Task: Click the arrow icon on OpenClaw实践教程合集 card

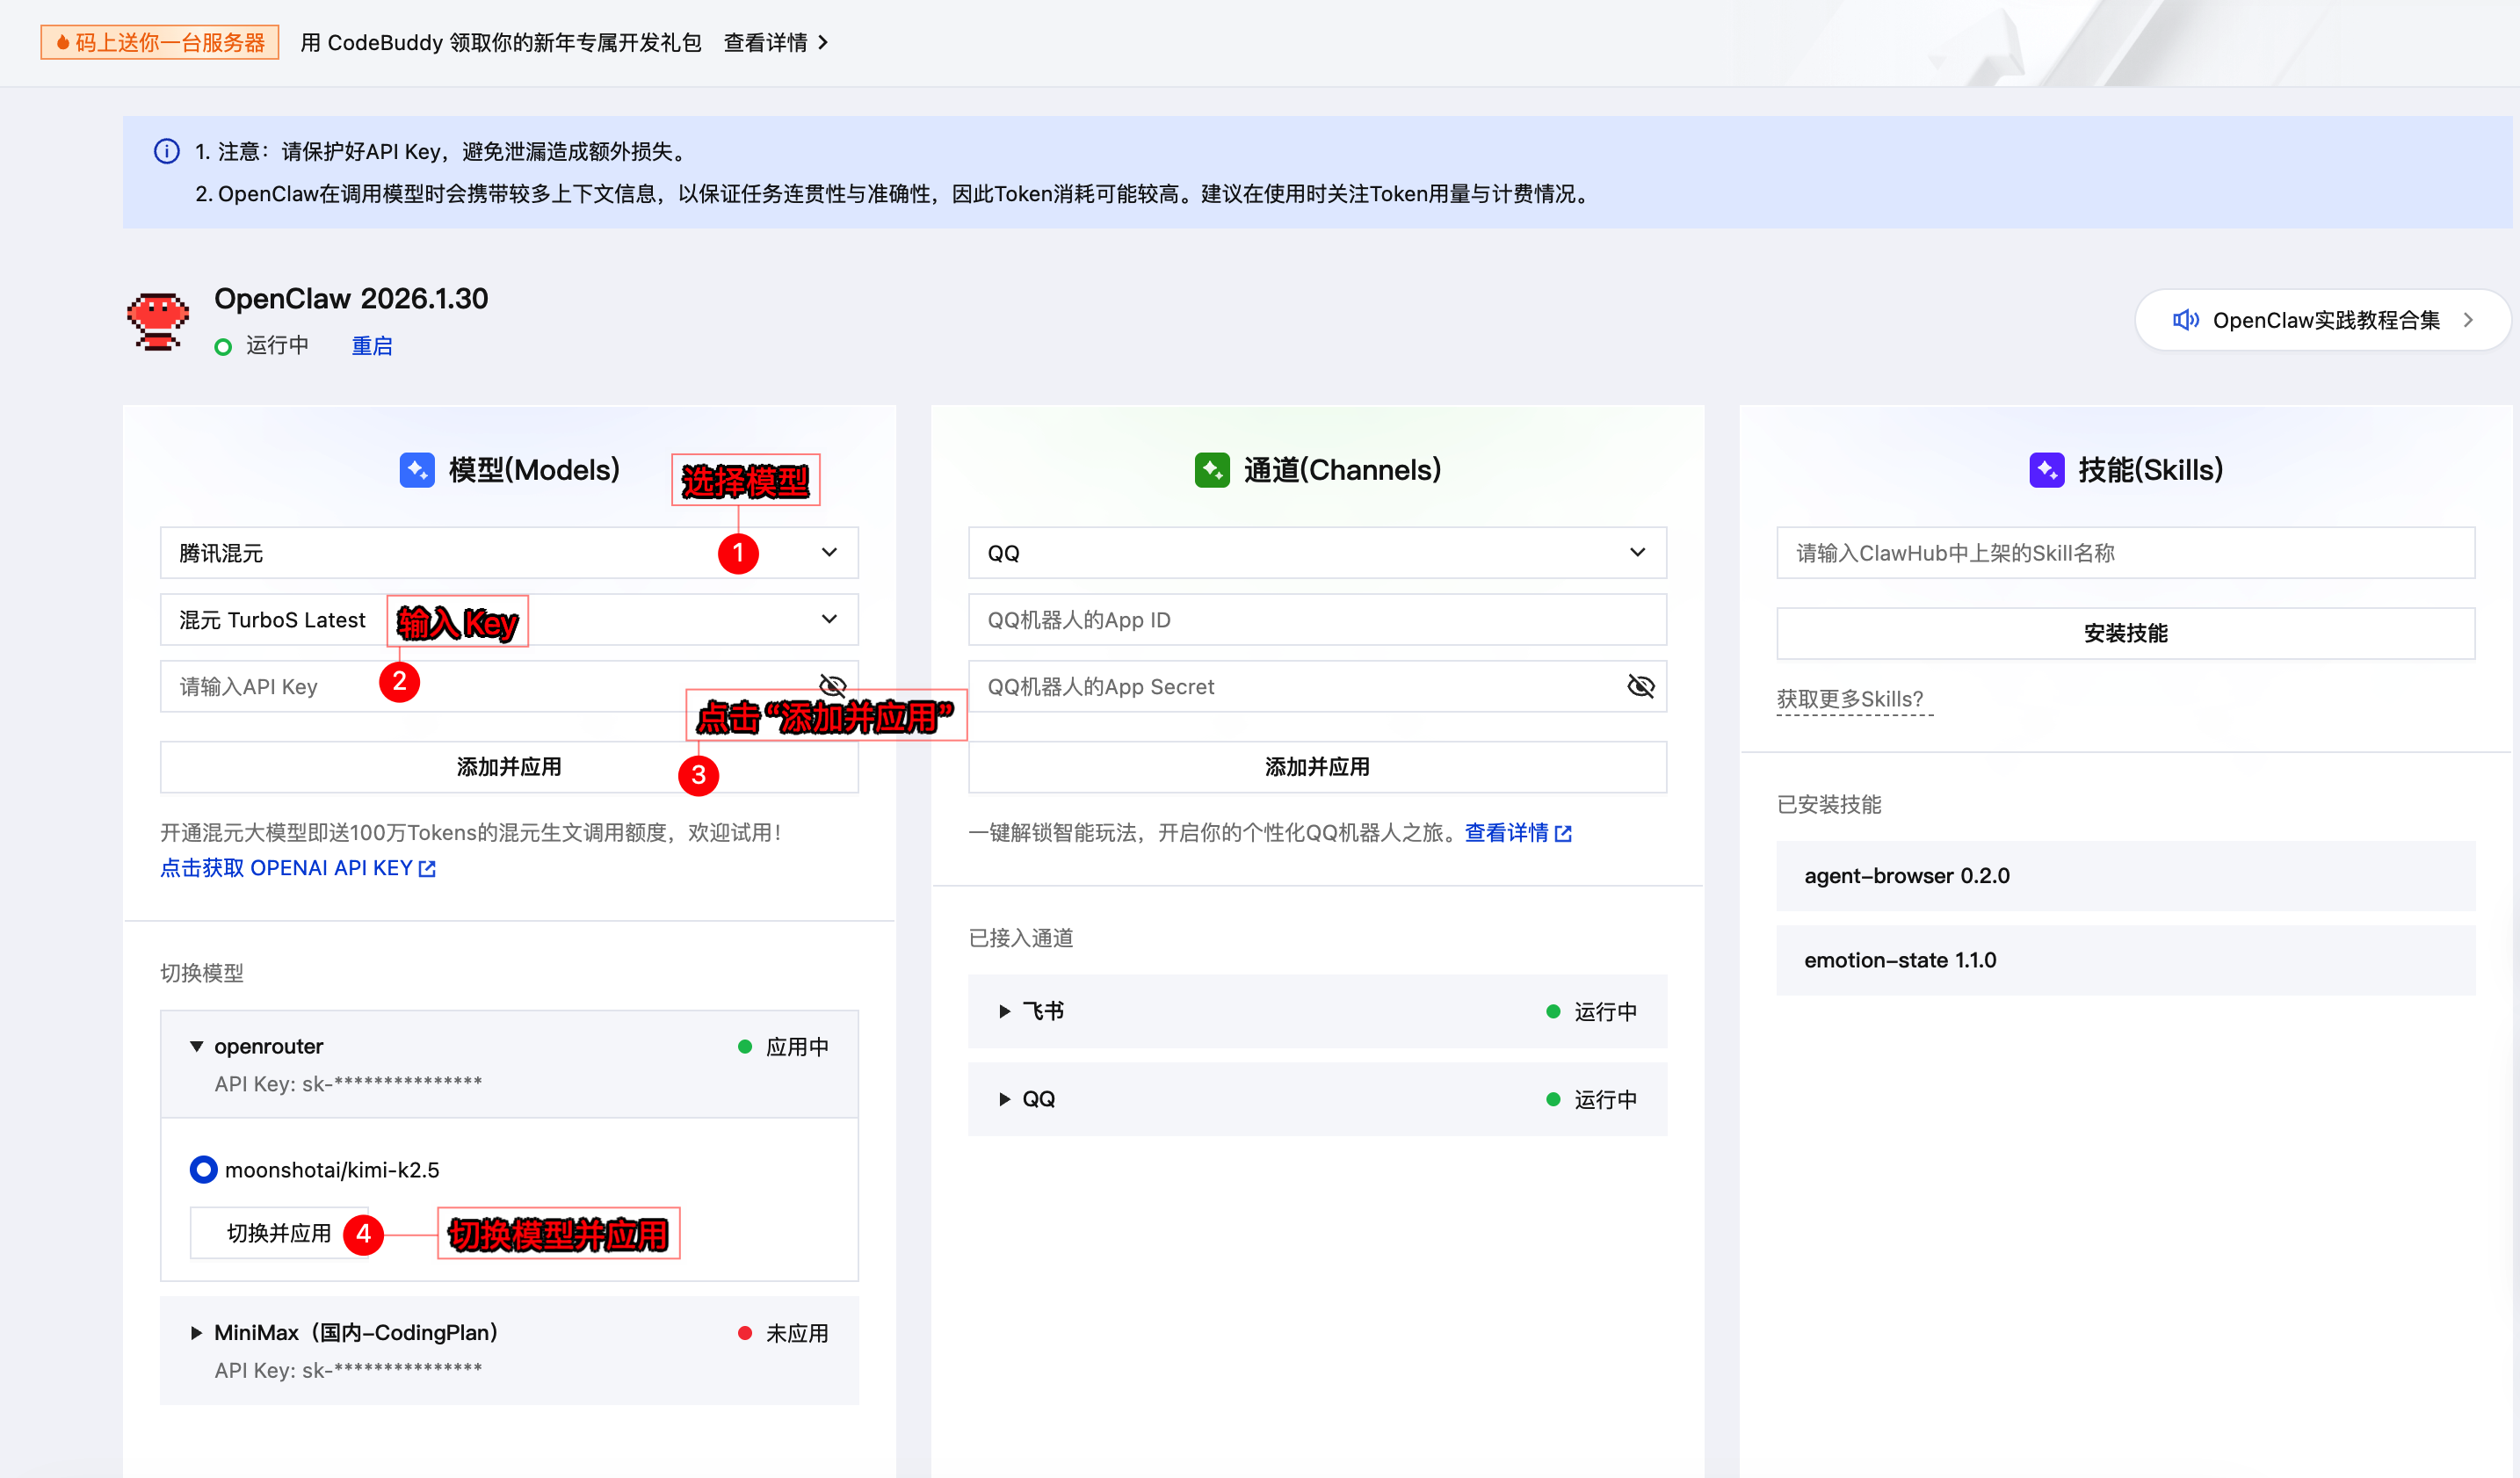Action: tap(2470, 320)
